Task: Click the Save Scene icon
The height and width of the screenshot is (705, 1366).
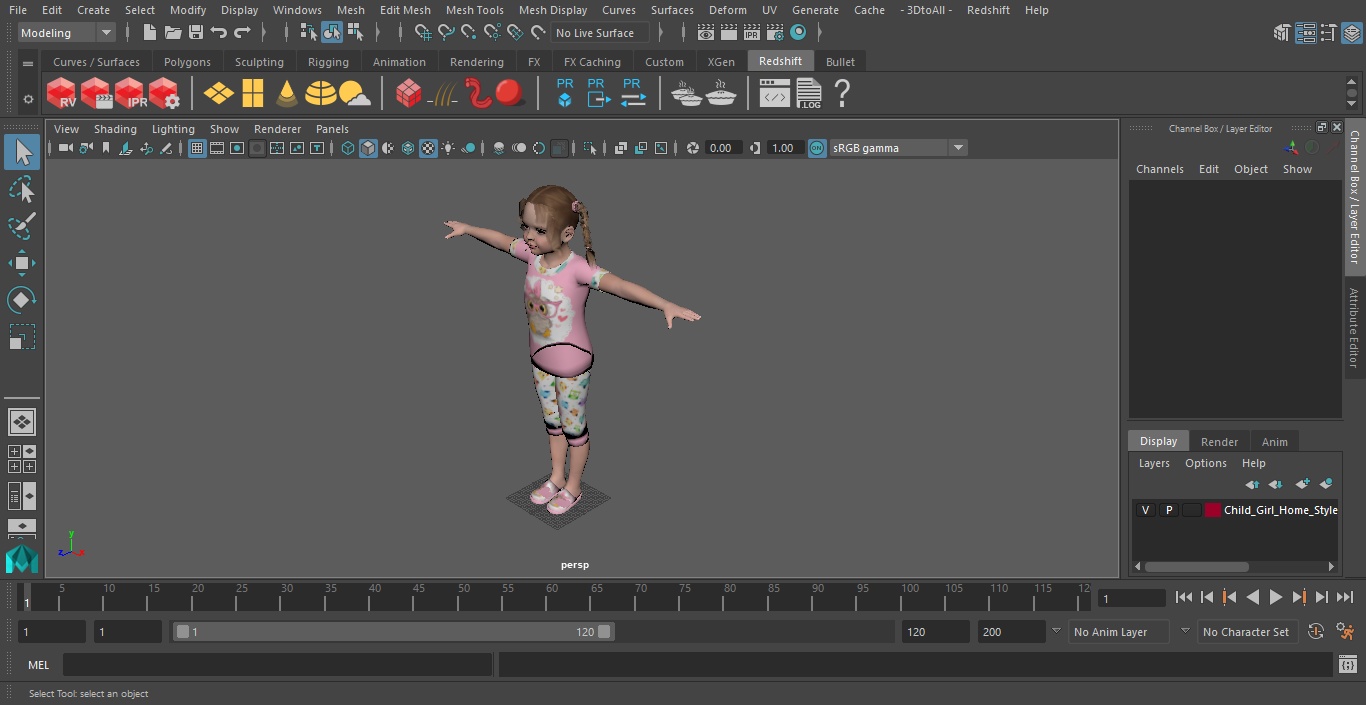Action: 196,33
